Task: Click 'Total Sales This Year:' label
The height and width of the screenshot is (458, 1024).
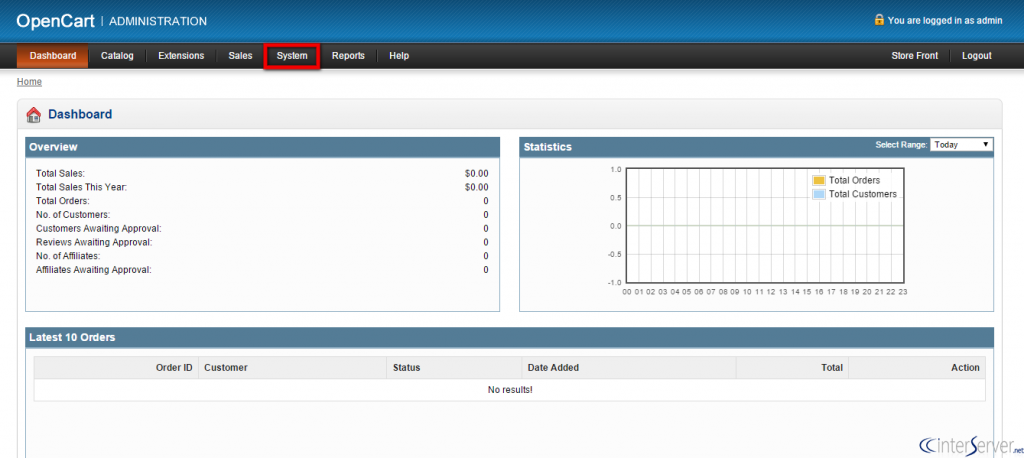Action: point(82,187)
